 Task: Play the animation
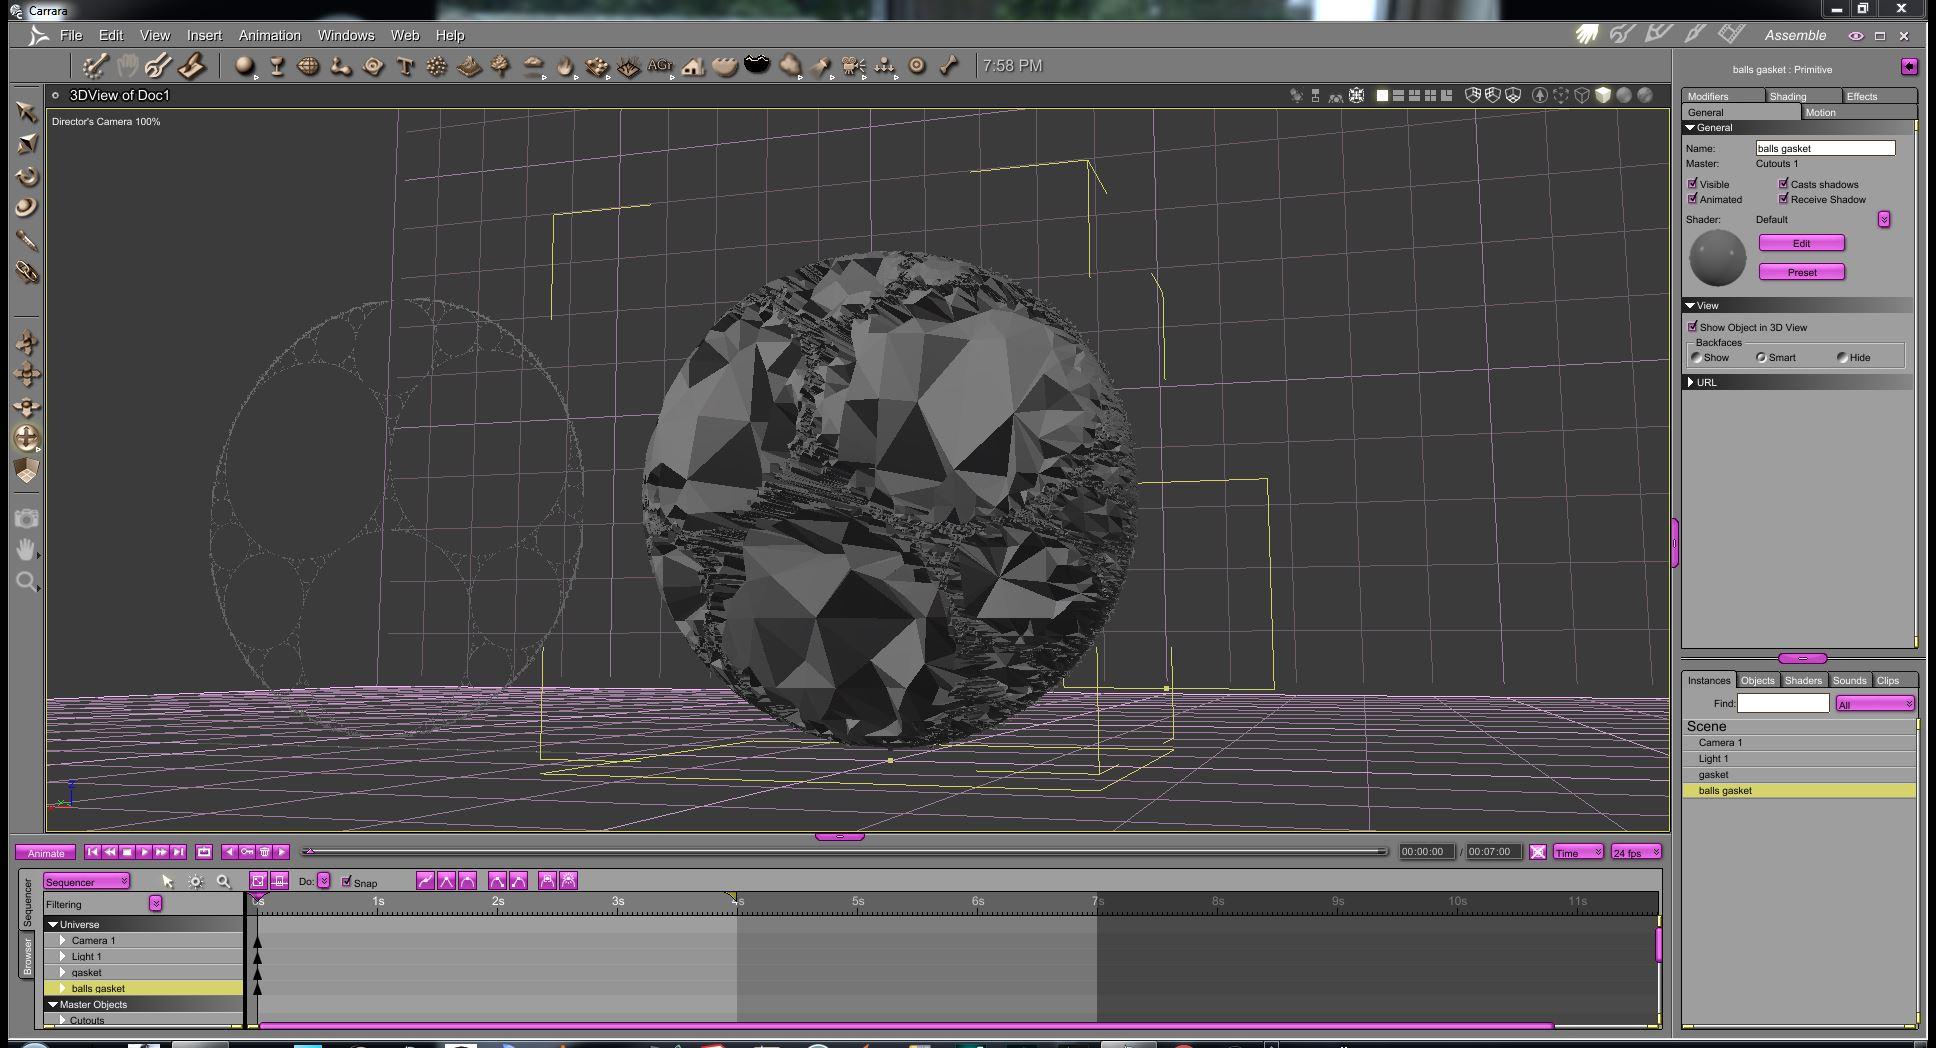(x=144, y=852)
